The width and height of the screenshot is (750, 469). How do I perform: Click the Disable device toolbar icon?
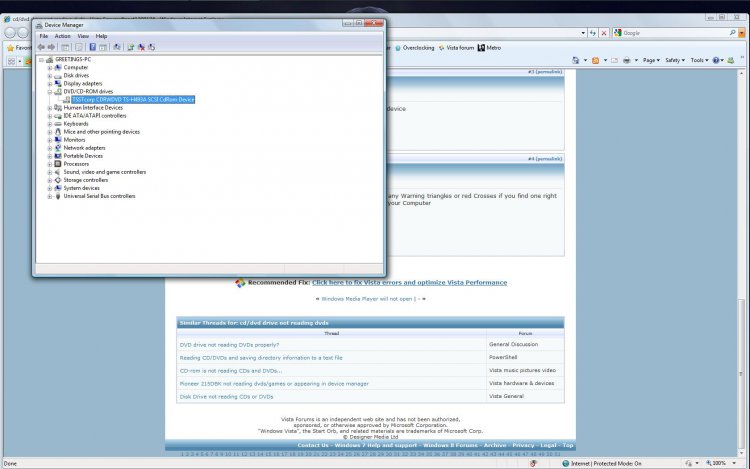(152, 47)
